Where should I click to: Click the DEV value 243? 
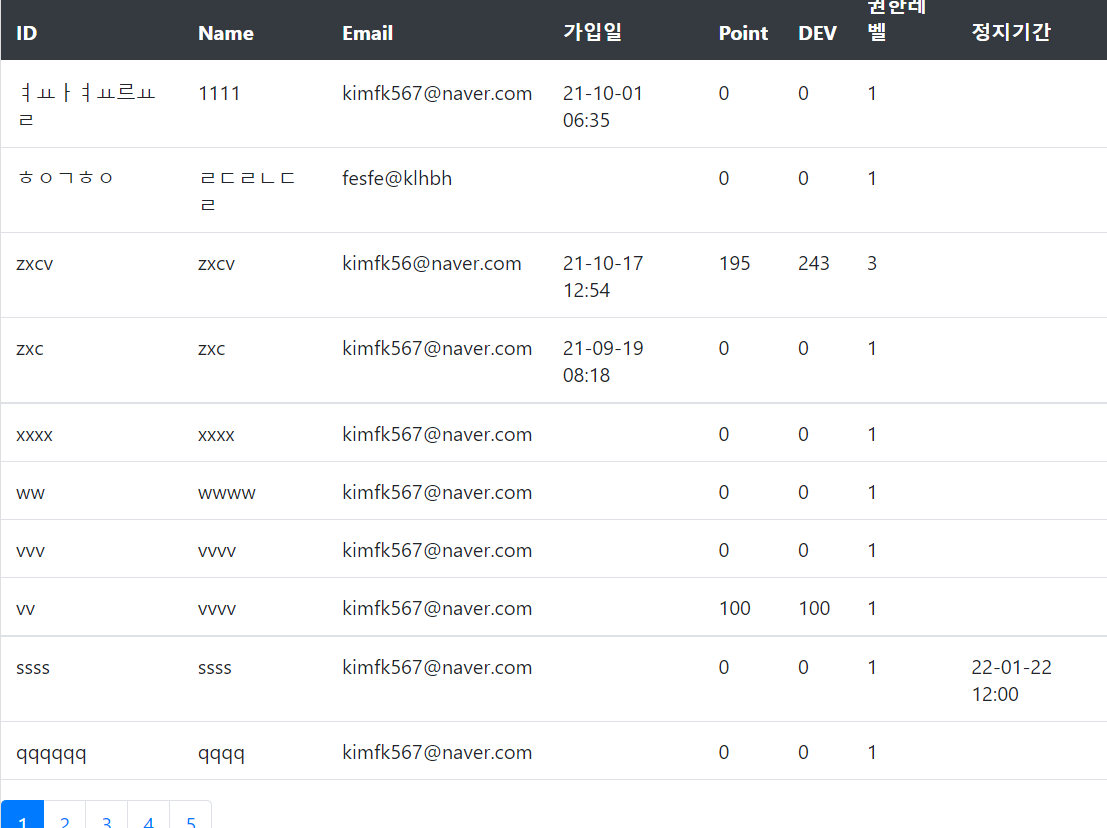tap(814, 263)
